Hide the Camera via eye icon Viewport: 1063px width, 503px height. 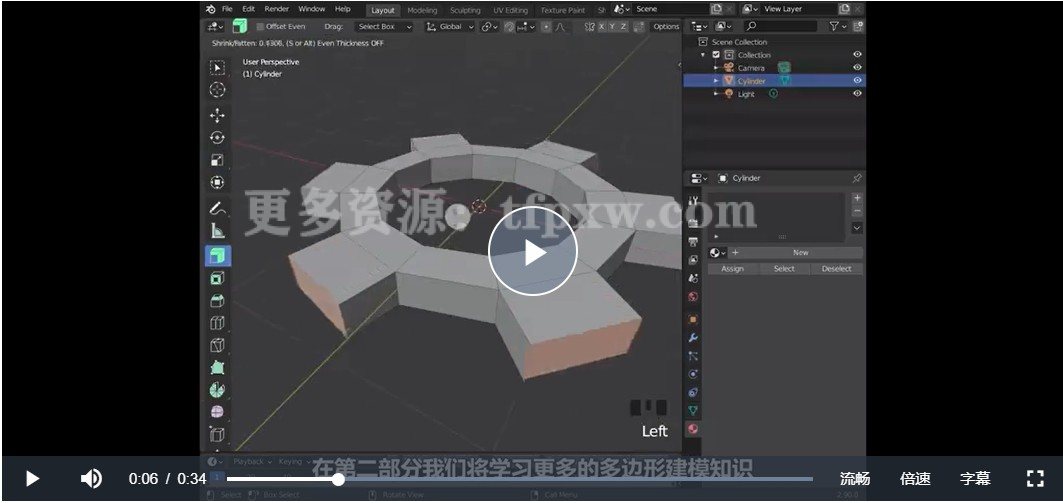(857, 67)
